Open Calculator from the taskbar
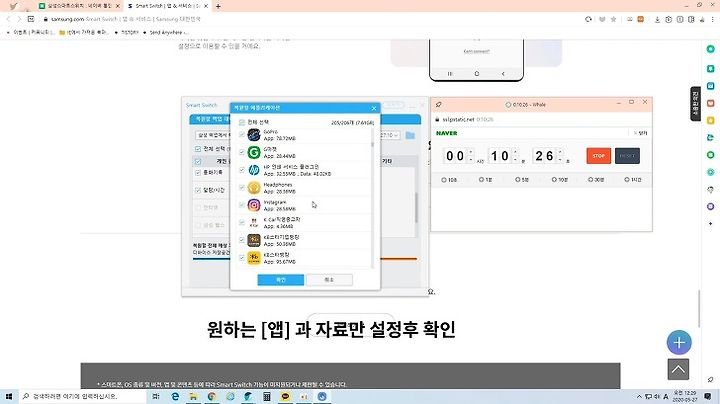Image resolution: width=720 pixels, height=404 pixels. [x=267, y=396]
